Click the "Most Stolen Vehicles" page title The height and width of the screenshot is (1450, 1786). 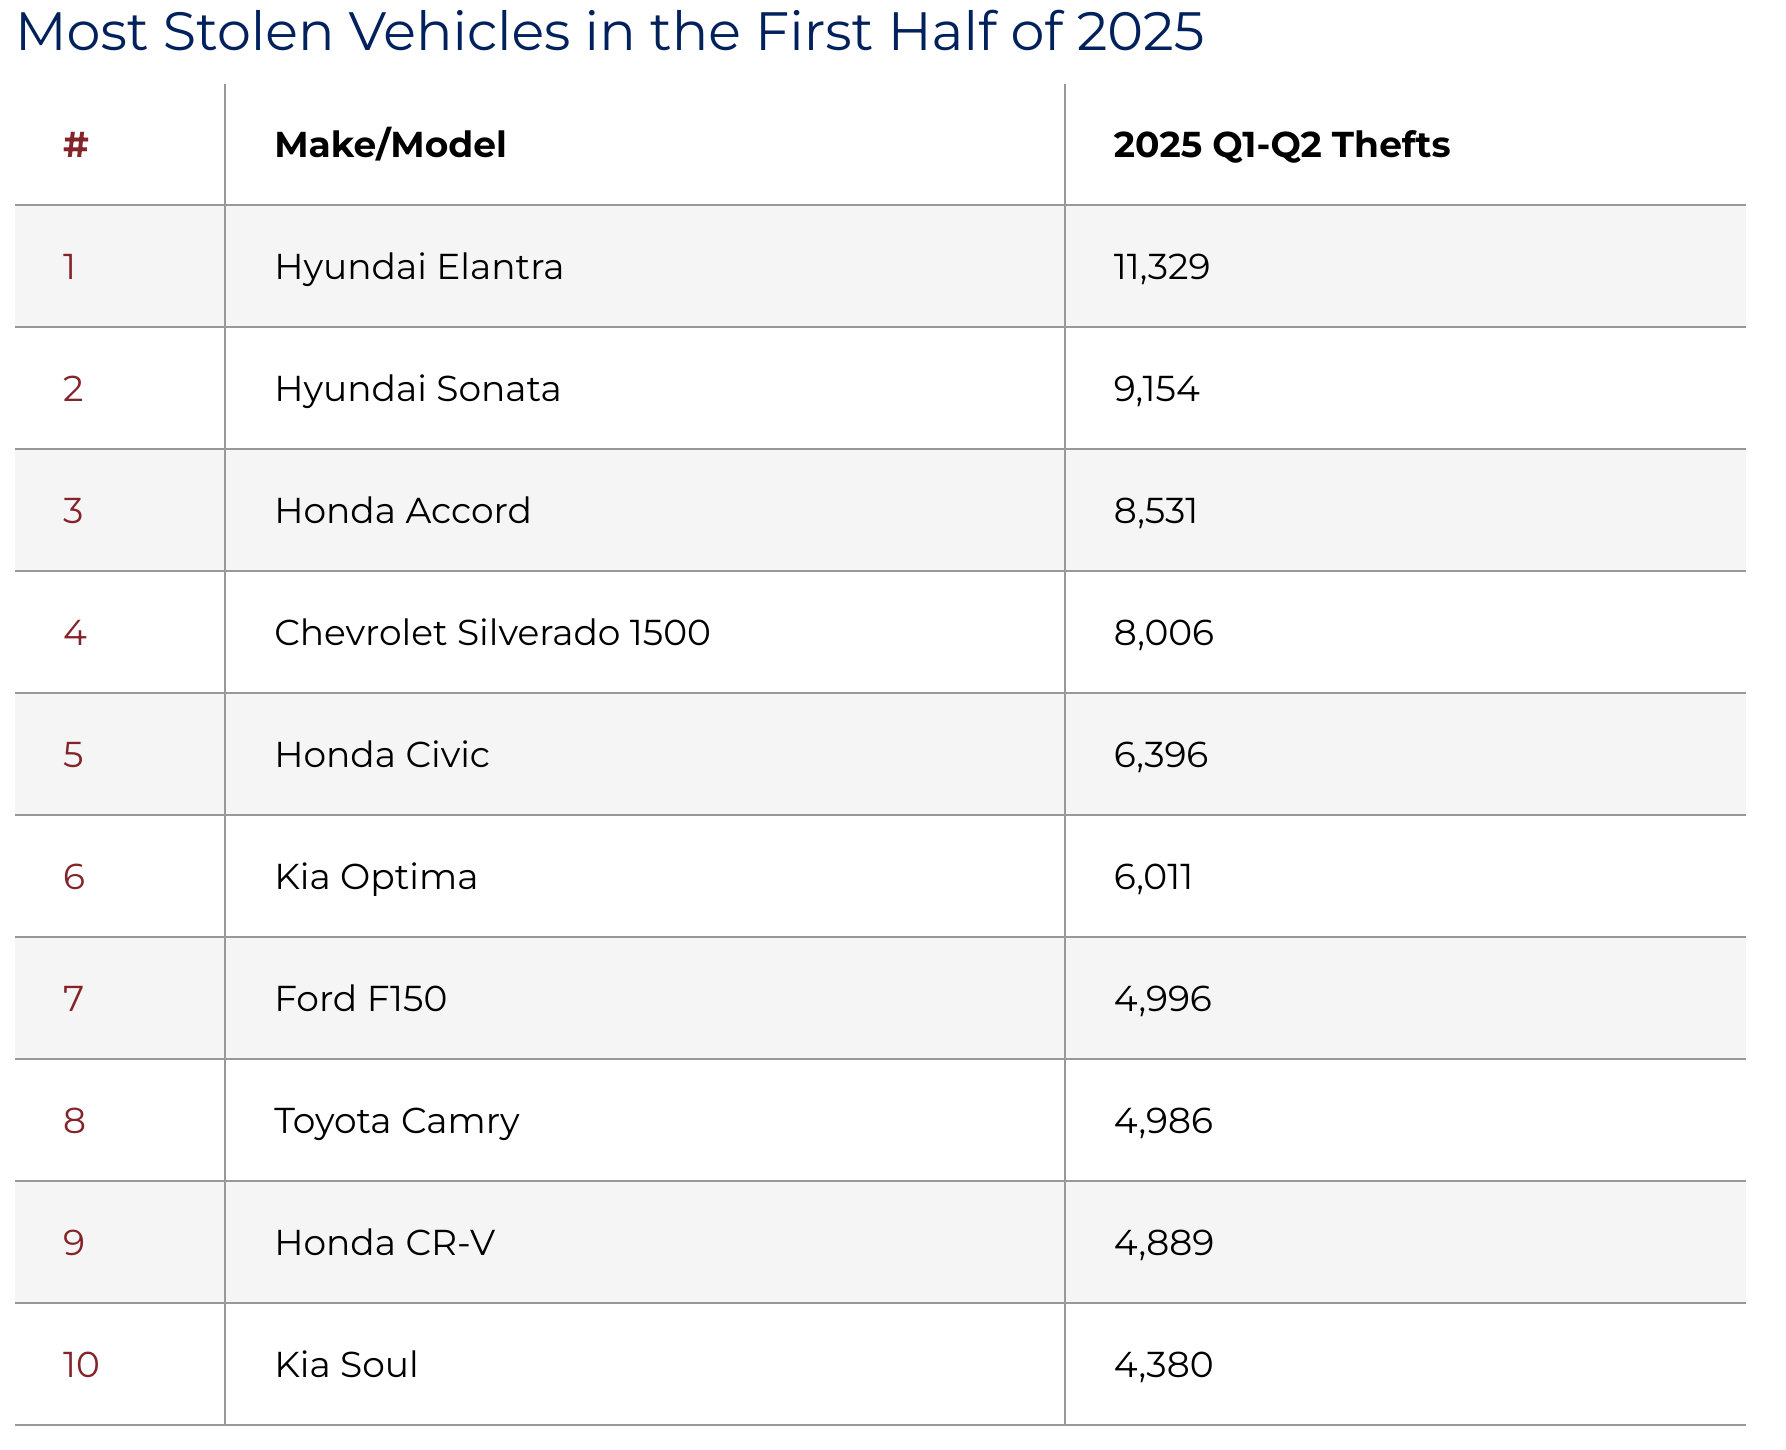[x=609, y=32]
